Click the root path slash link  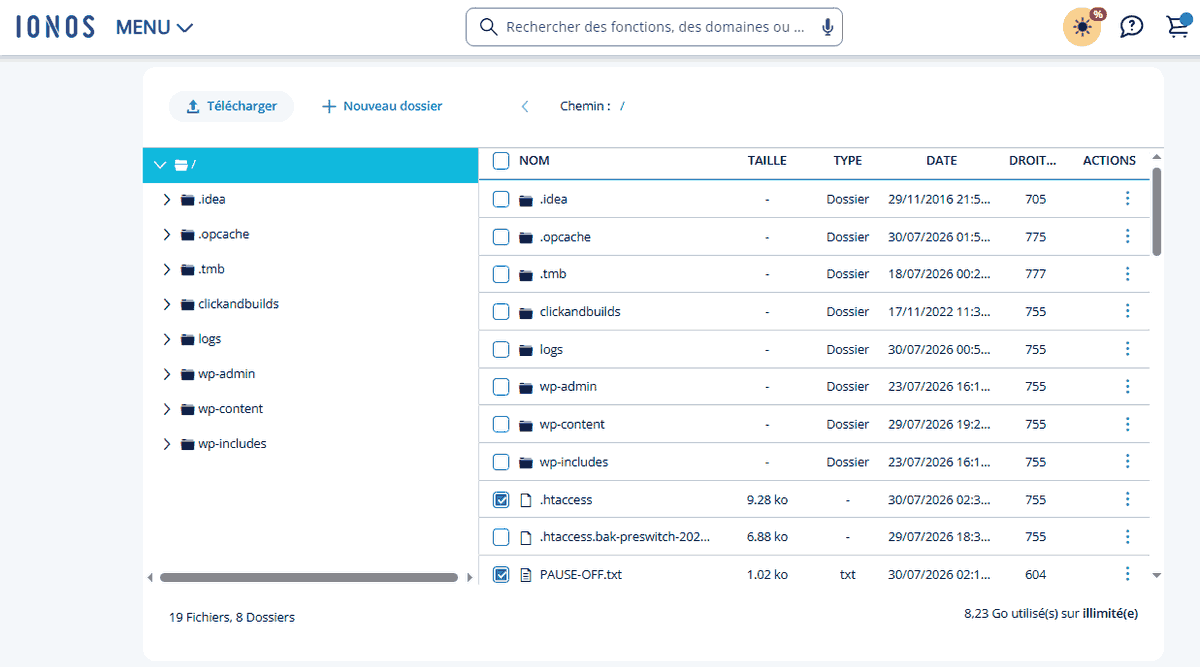[622, 106]
